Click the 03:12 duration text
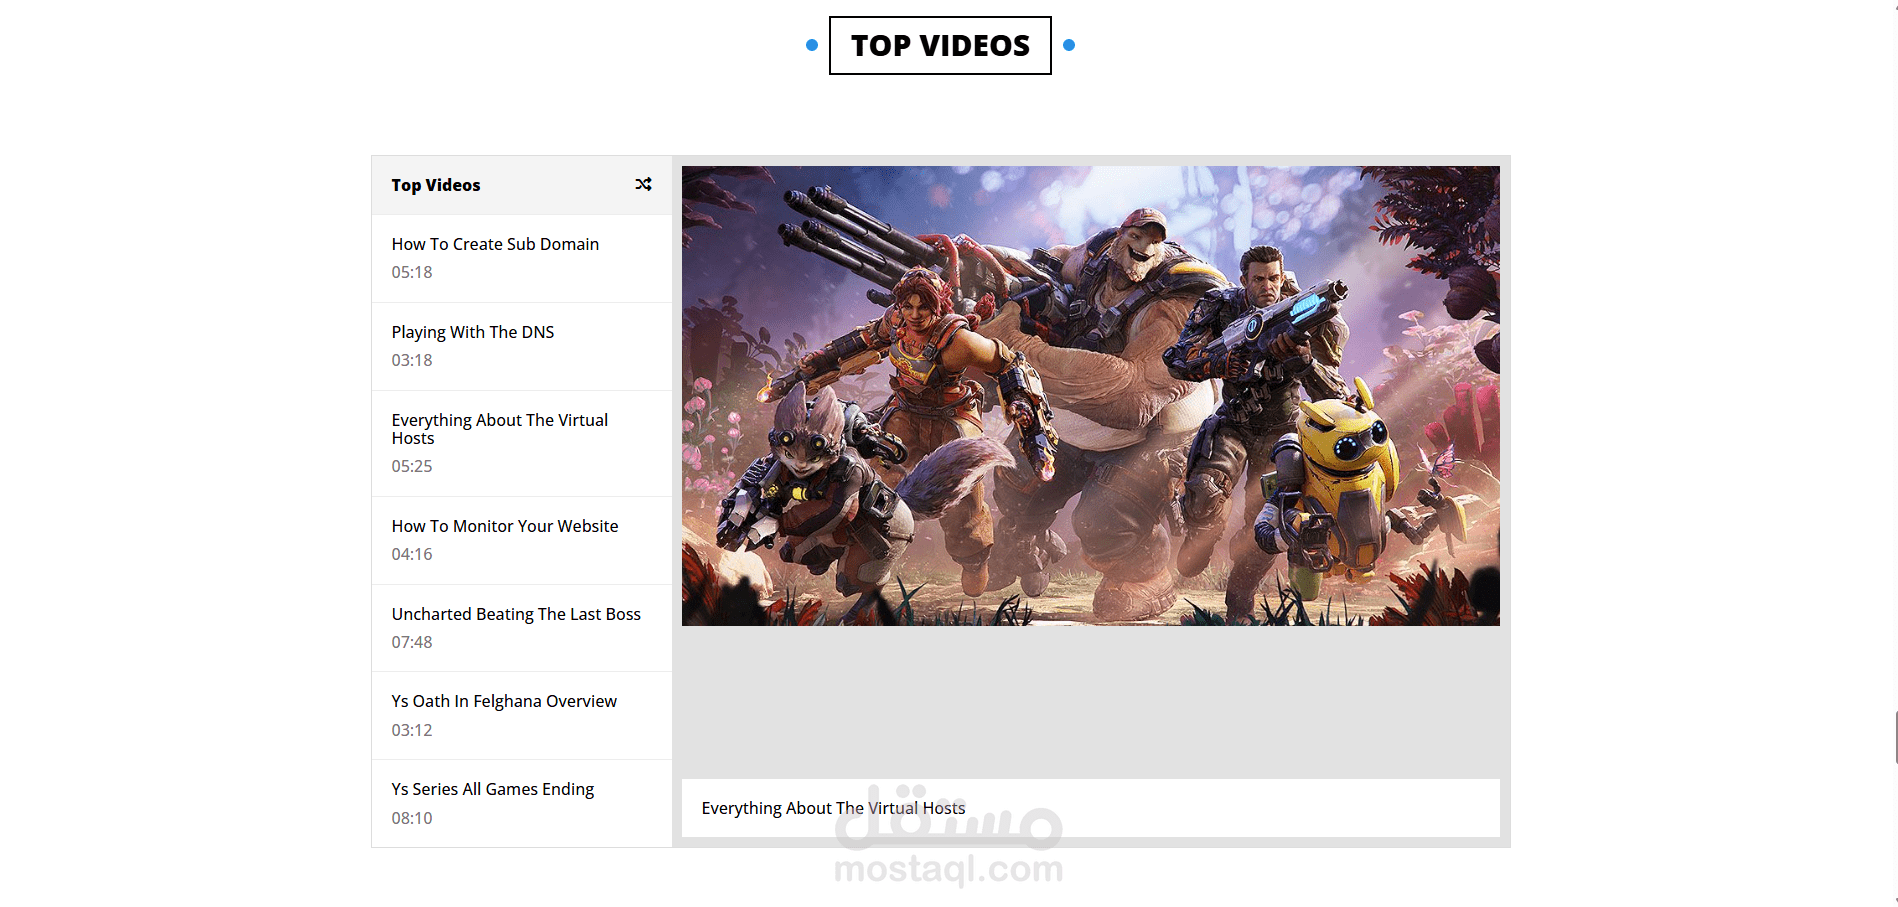This screenshot has height=907, width=1898. pos(412,730)
